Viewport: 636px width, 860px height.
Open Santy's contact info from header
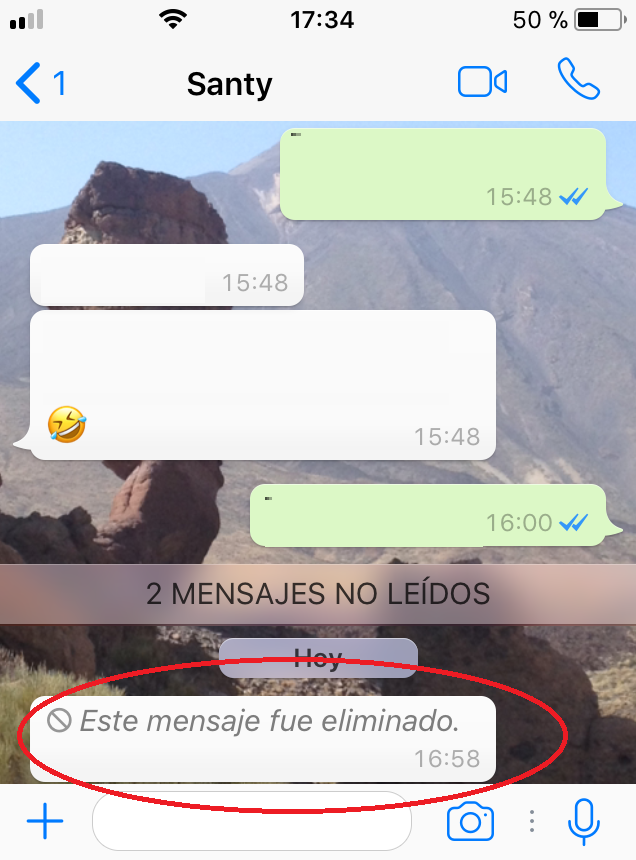[x=229, y=84]
